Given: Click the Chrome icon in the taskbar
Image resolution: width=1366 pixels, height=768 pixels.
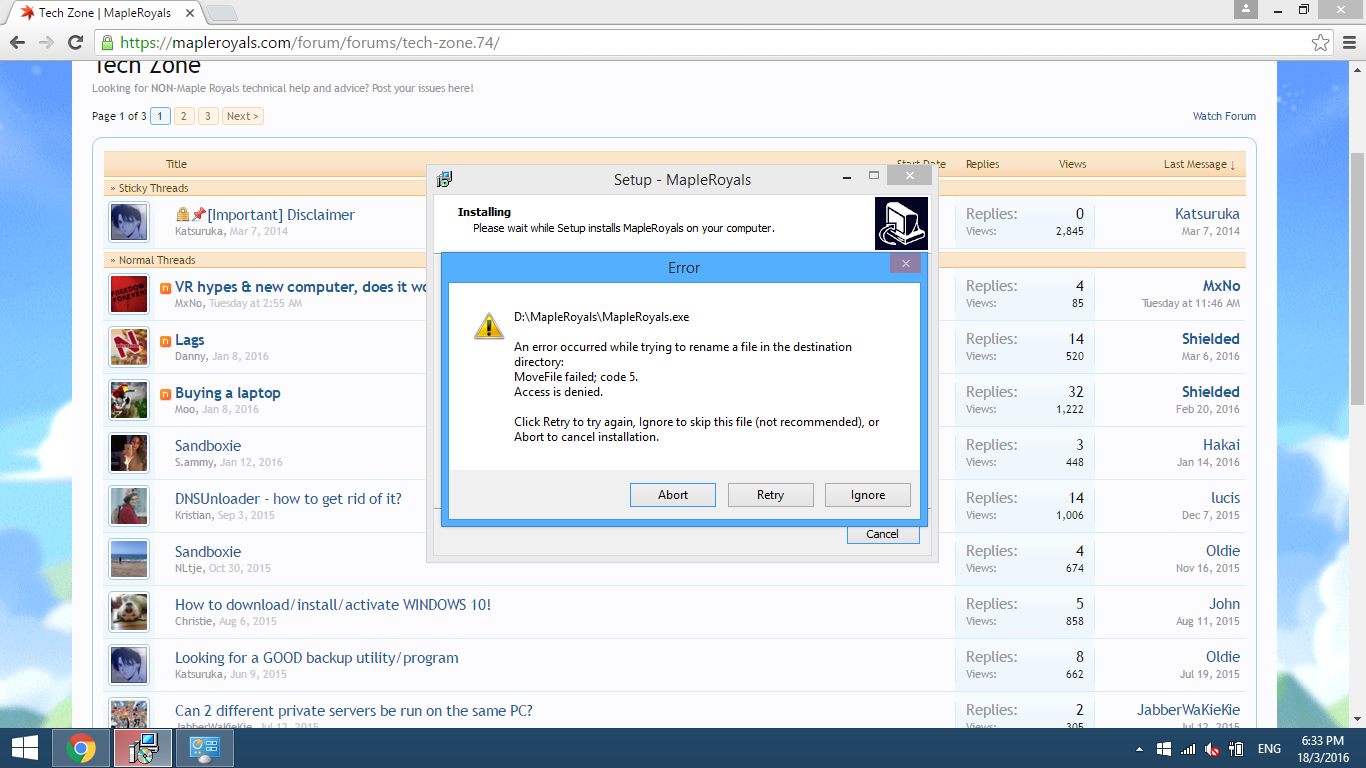Looking at the screenshot, I should click(81, 748).
